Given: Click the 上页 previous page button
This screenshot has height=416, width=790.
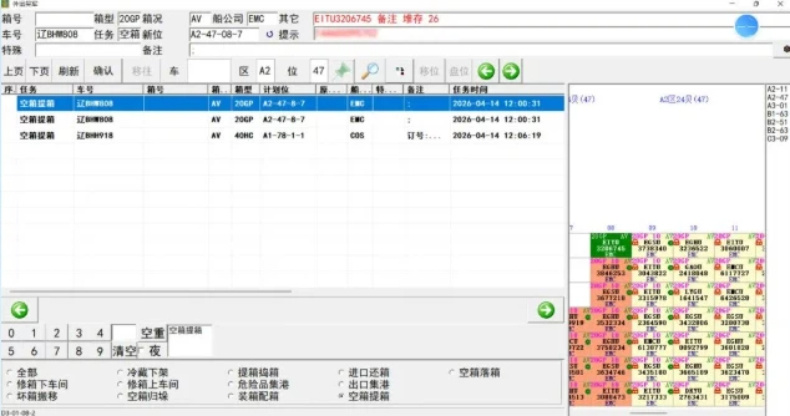Looking at the screenshot, I should [14, 71].
